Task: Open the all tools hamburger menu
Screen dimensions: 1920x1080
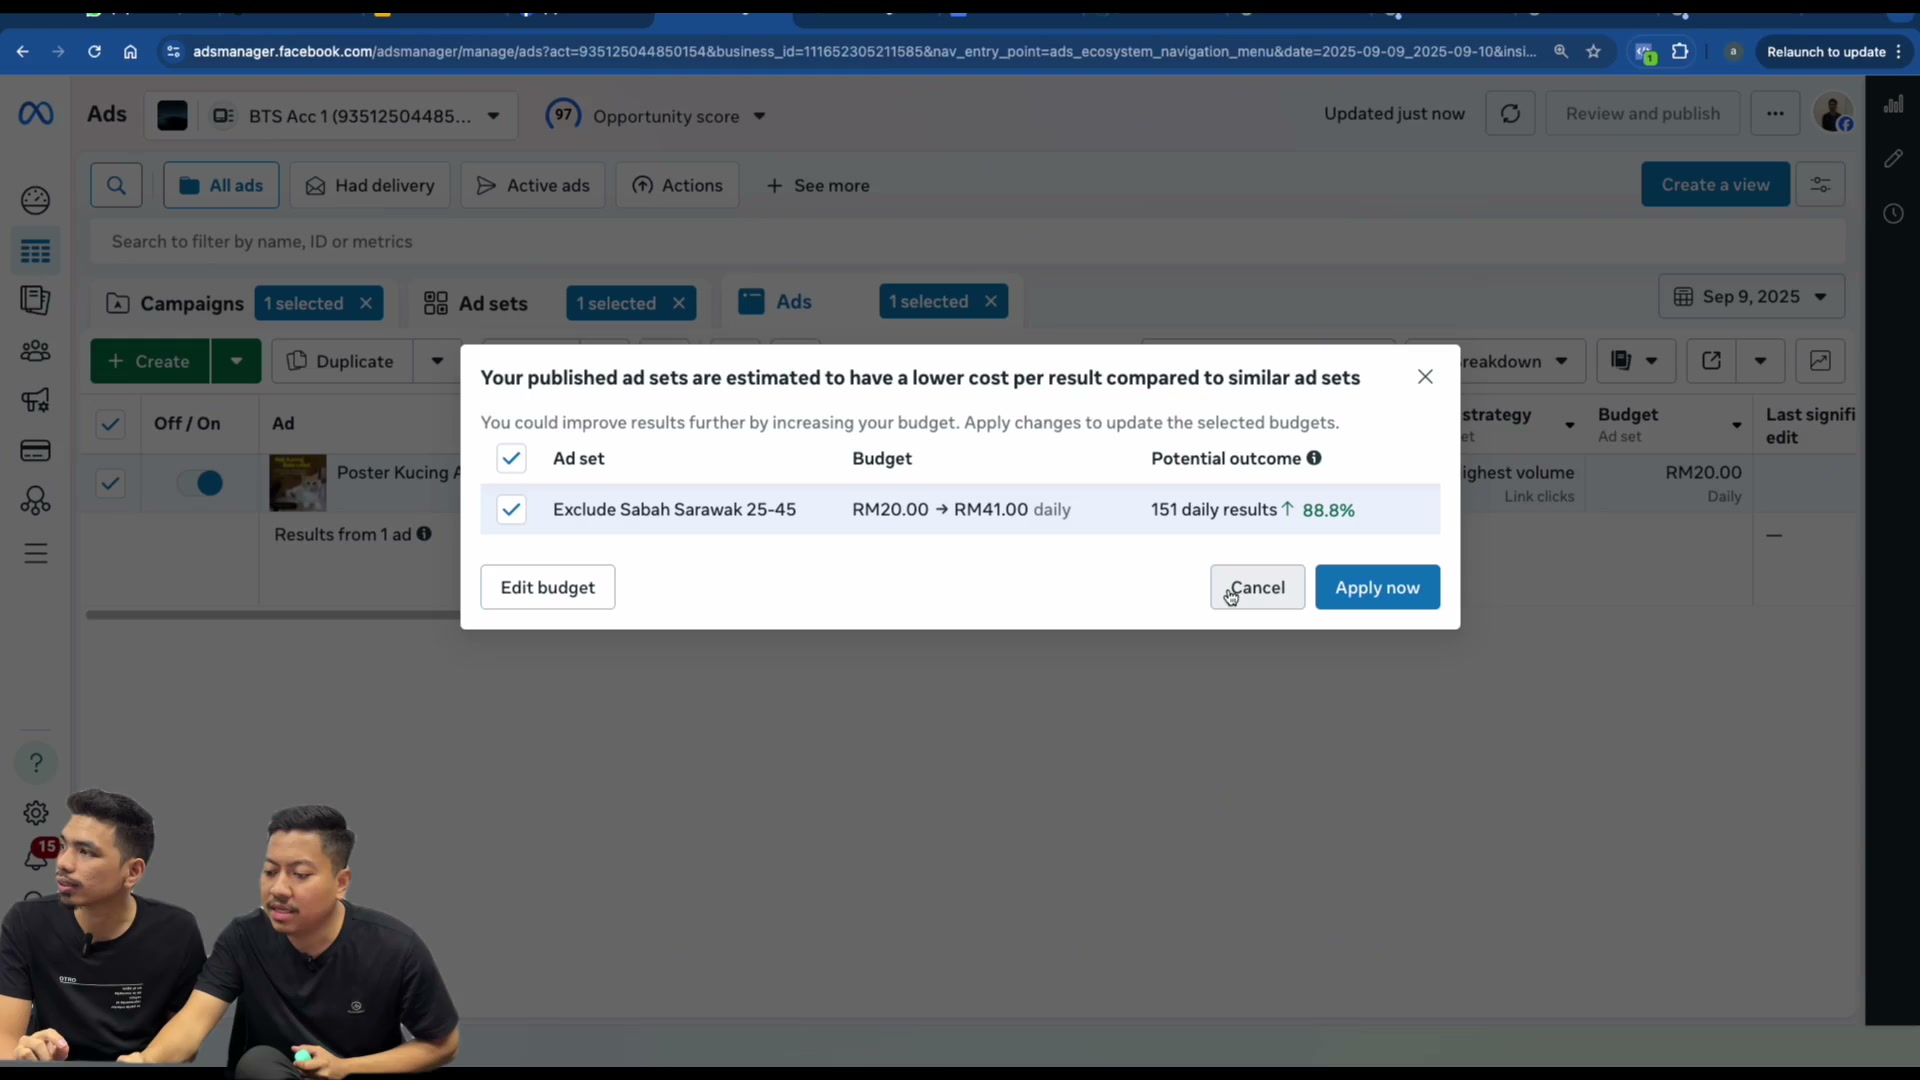Action: (x=35, y=553)
